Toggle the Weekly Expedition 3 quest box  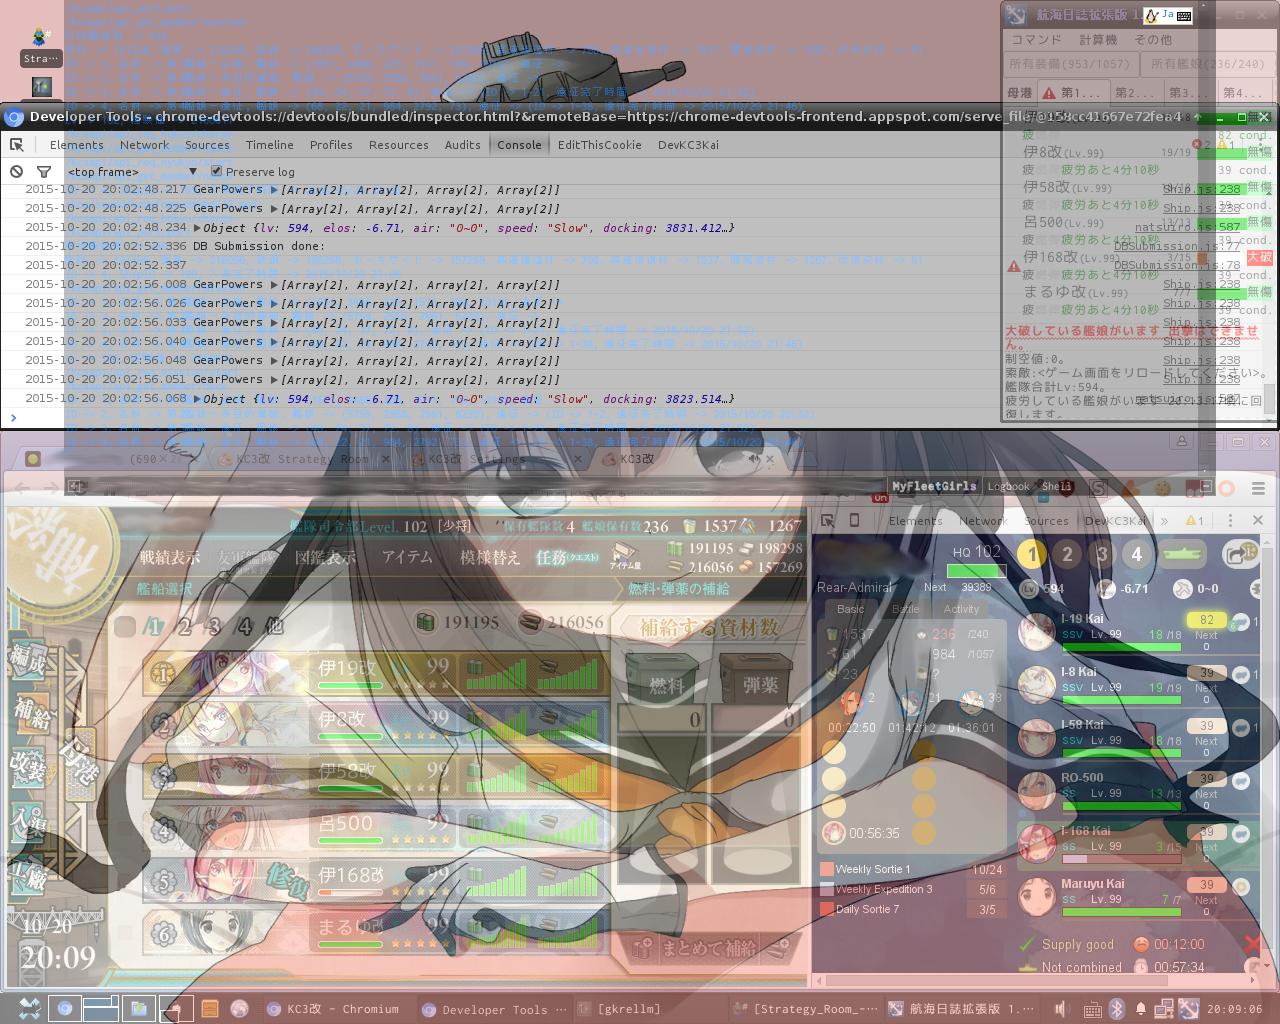[x=827, y=889]
